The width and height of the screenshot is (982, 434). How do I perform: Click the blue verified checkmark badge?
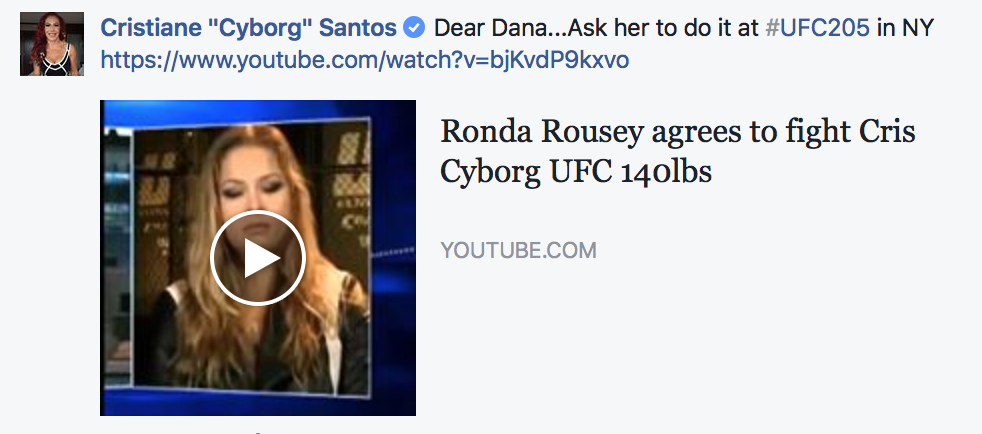click(x=413, y=28)
